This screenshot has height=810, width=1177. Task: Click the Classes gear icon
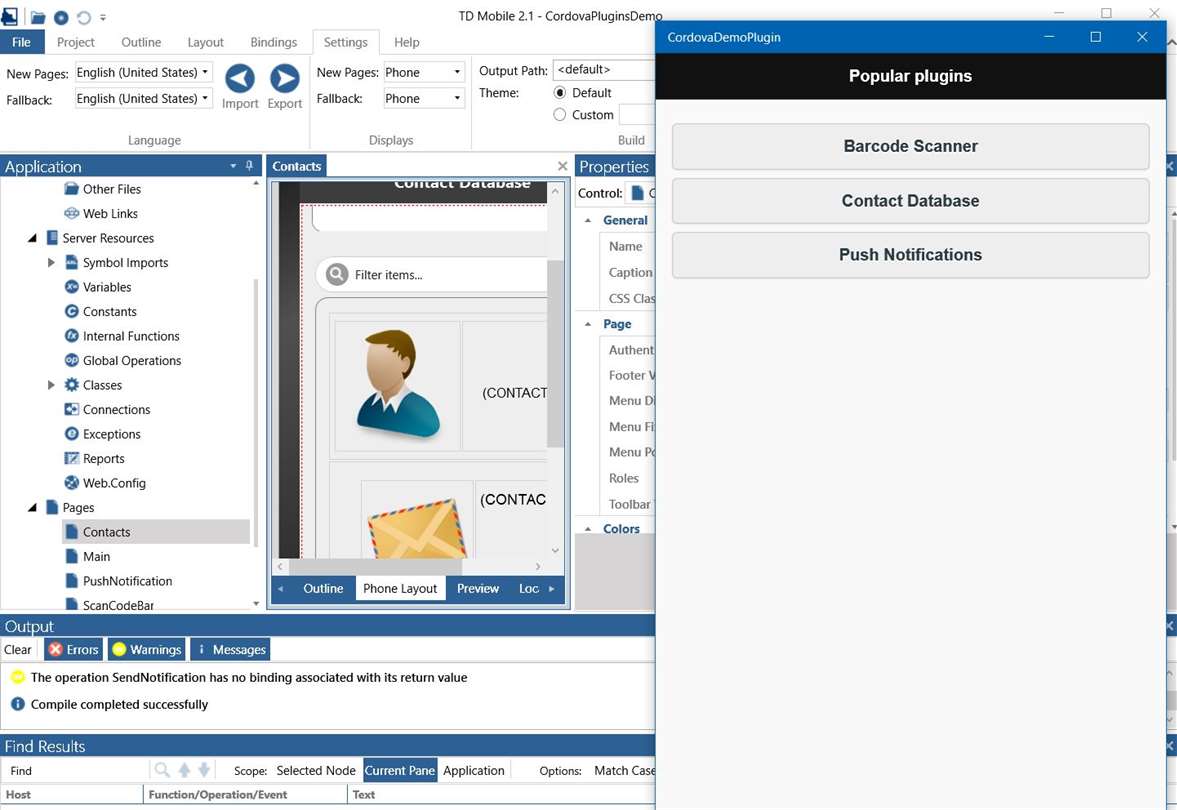(71, 385)
